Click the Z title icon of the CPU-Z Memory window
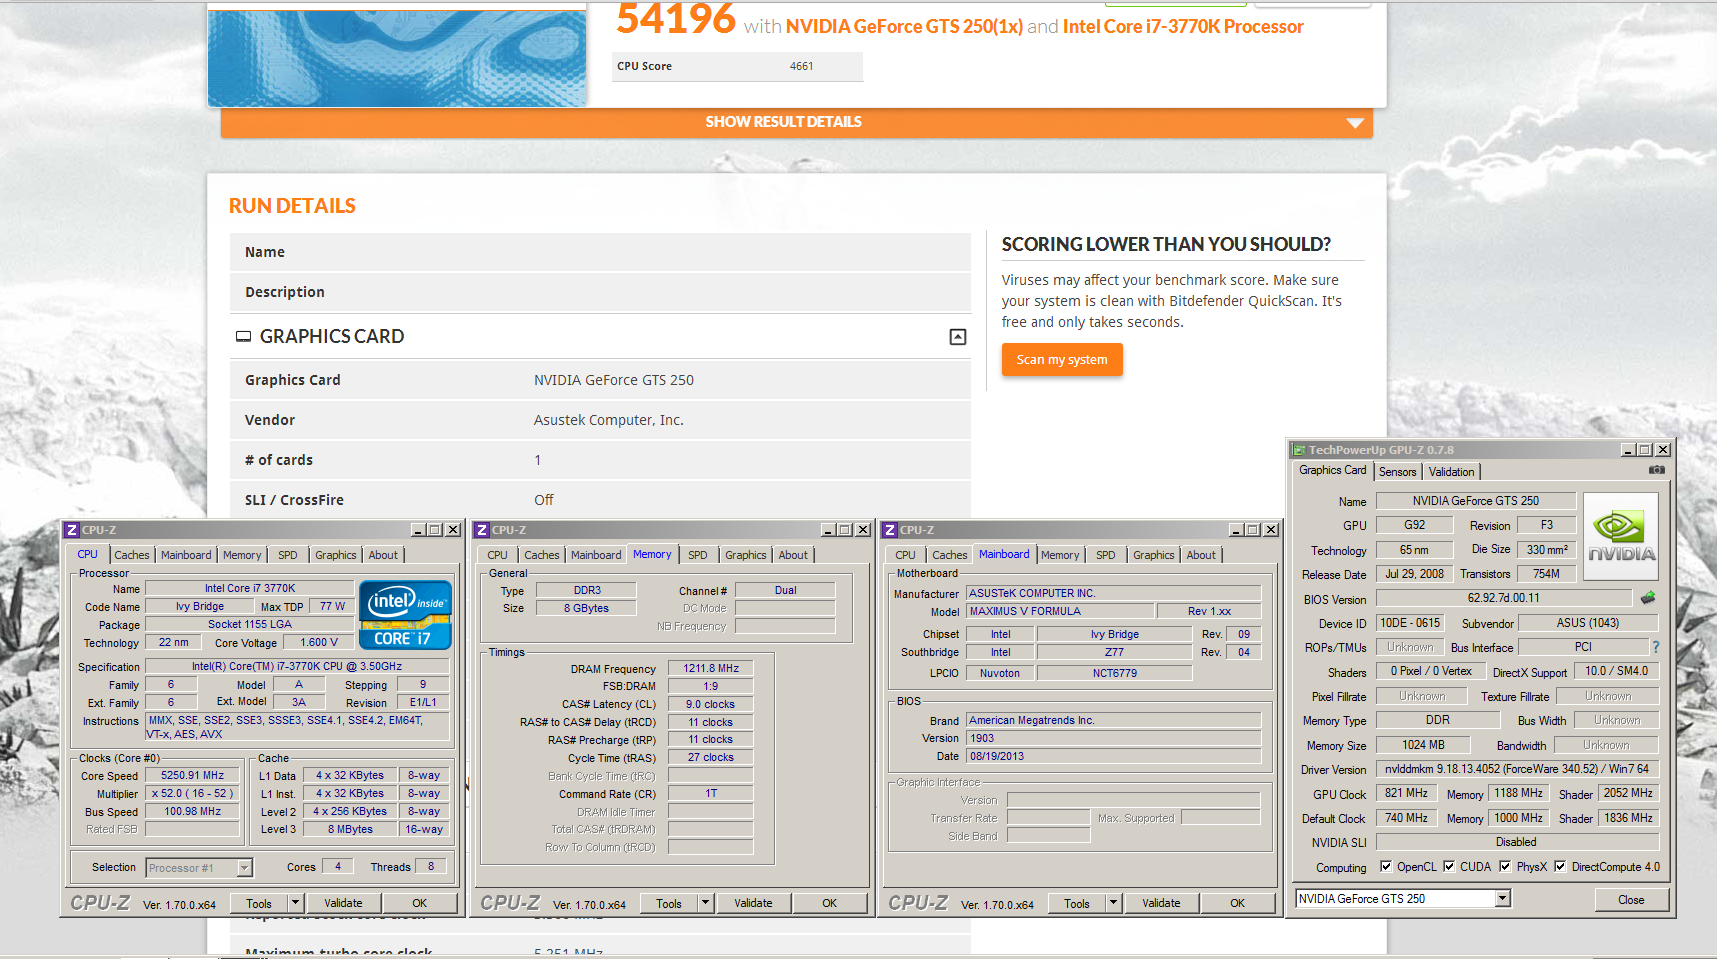The width and height of the screenshot is (1717, 959). [x=482, y=530]
